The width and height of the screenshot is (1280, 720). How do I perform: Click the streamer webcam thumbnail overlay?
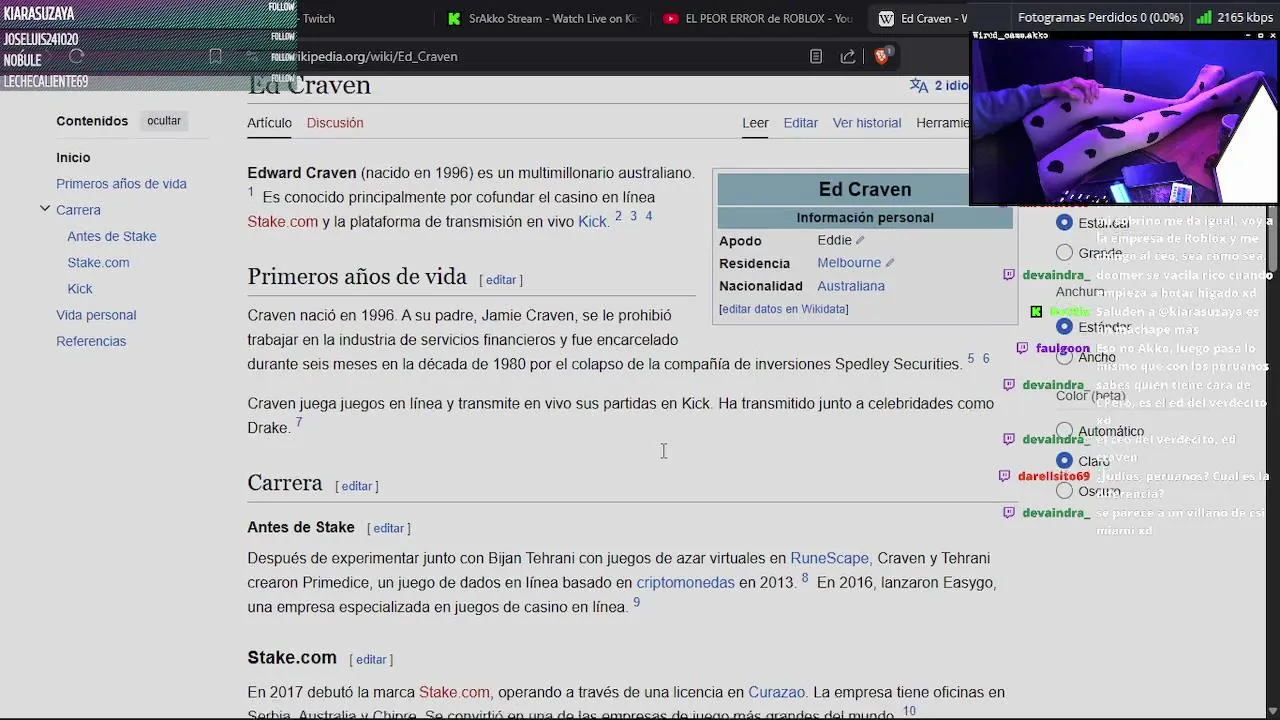1124,120
